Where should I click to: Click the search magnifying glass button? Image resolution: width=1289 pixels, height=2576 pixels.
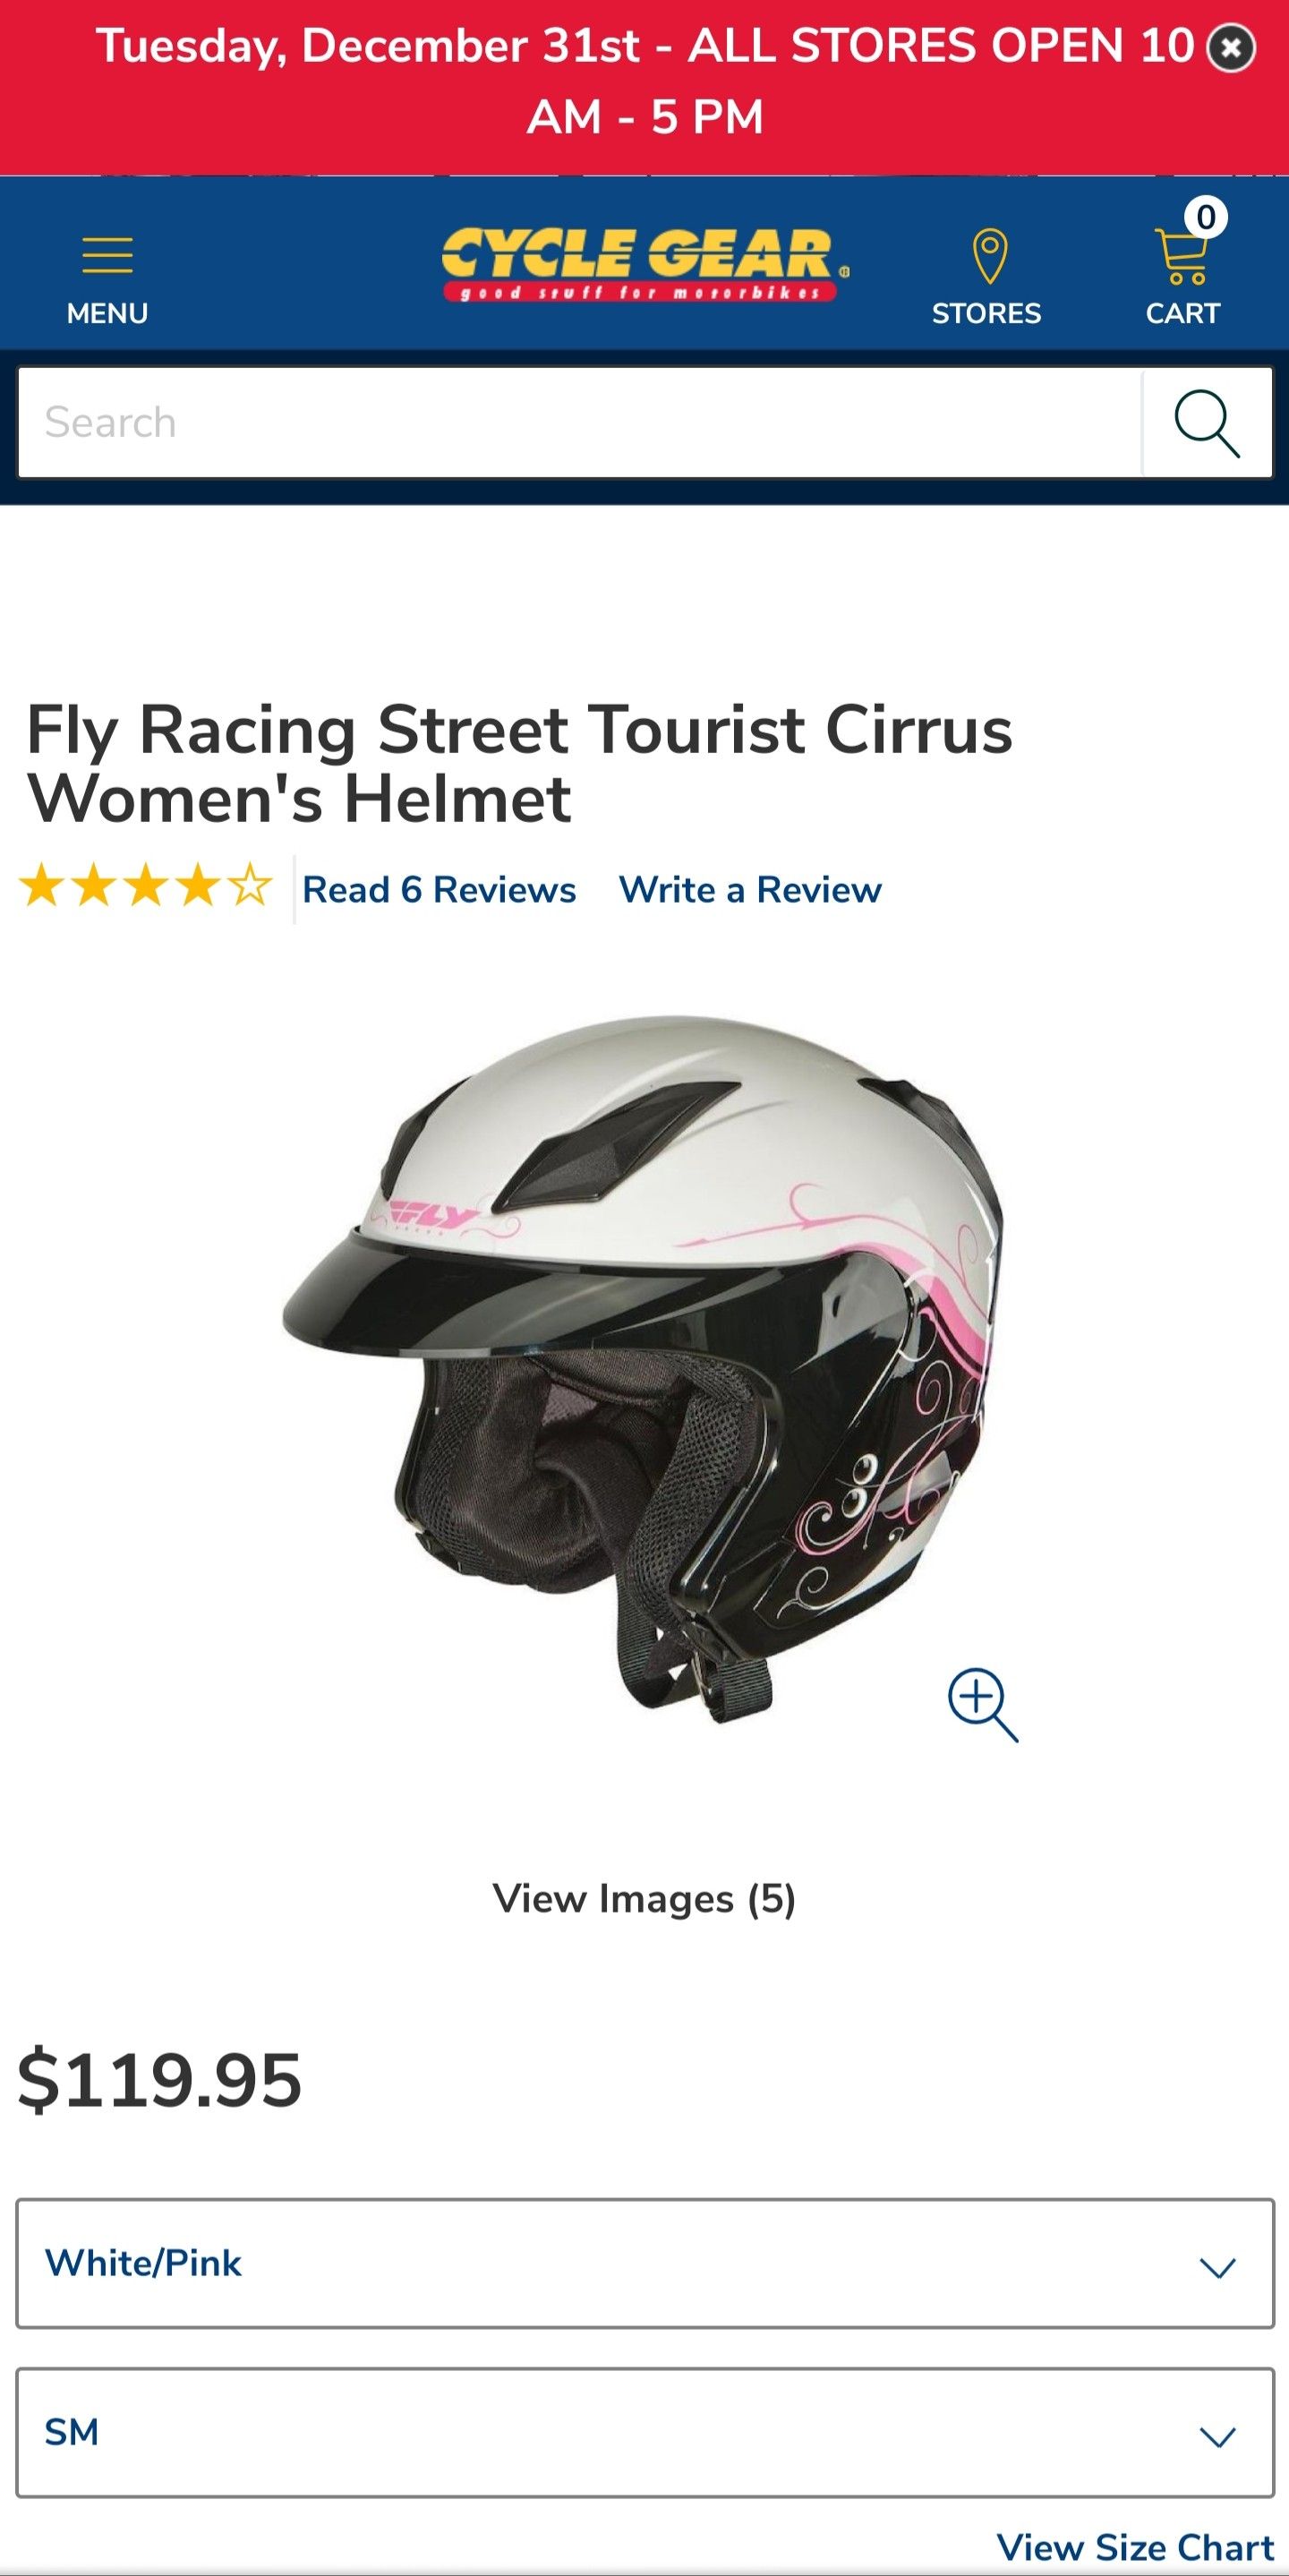[1207, 423]
